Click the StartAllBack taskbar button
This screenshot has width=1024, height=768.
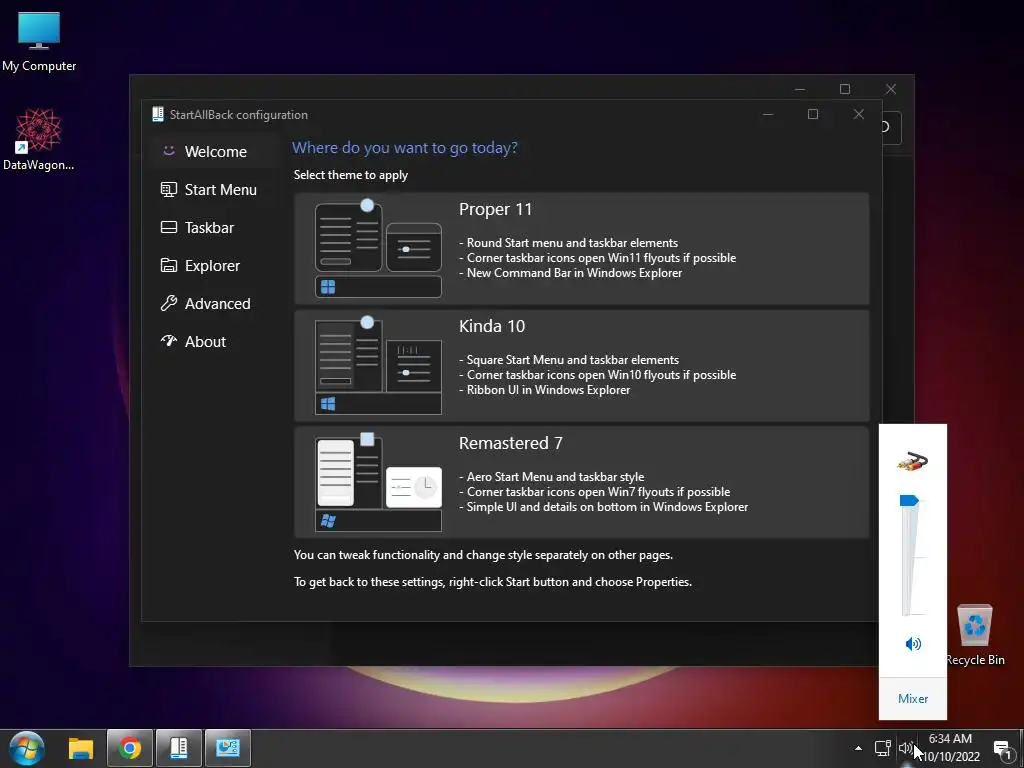tap(179, 748)
